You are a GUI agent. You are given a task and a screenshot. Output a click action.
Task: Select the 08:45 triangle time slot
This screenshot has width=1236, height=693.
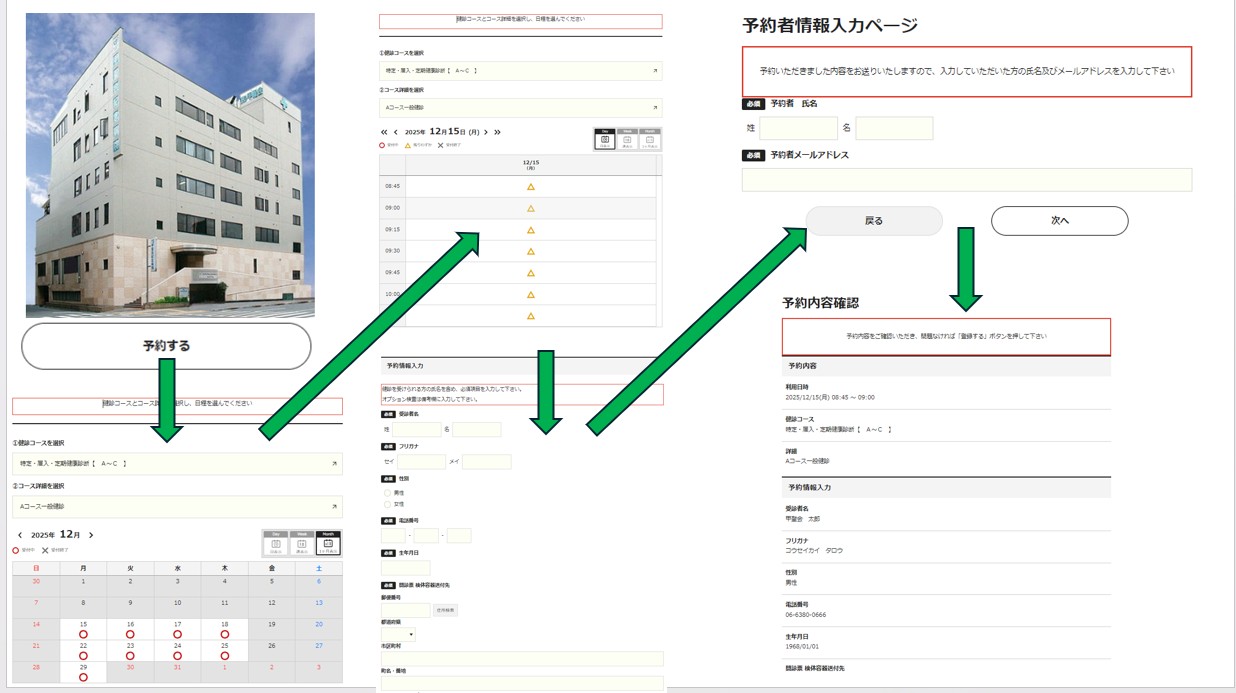(x=531, y=187)
